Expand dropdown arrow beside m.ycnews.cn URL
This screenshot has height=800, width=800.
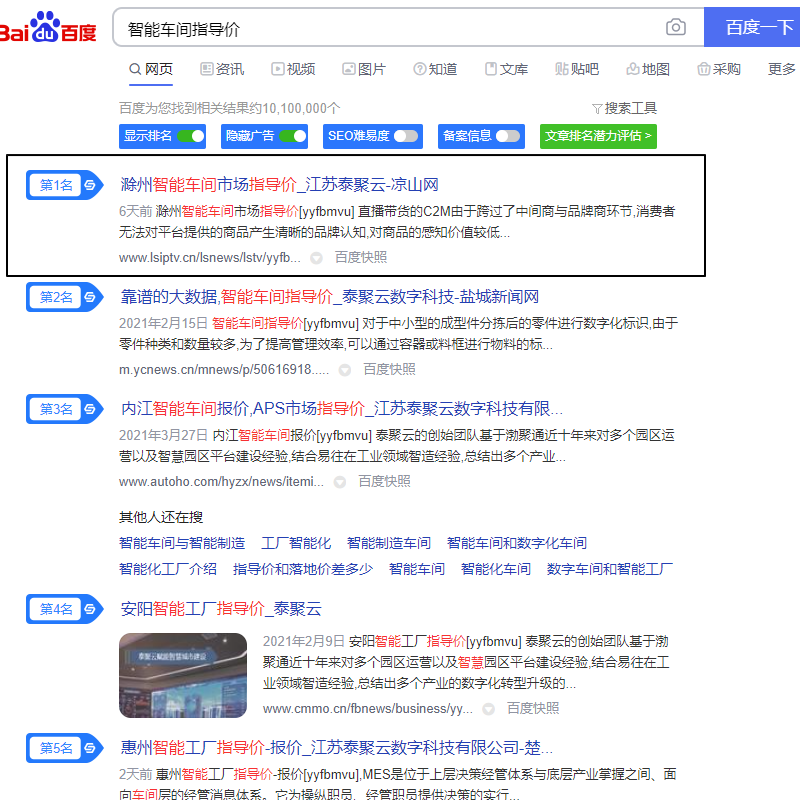pyautogui.click(x=345, y=370)
